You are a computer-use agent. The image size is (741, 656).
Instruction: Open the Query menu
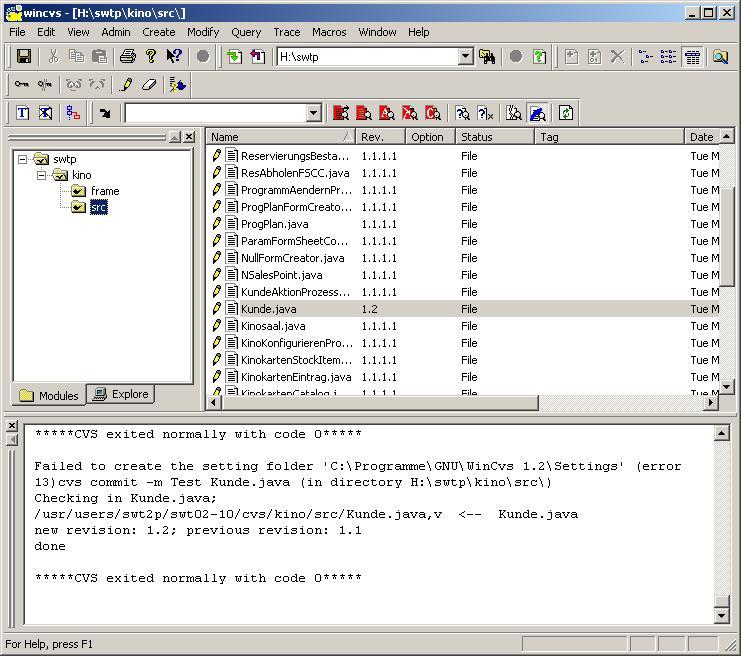coord(246,32)
